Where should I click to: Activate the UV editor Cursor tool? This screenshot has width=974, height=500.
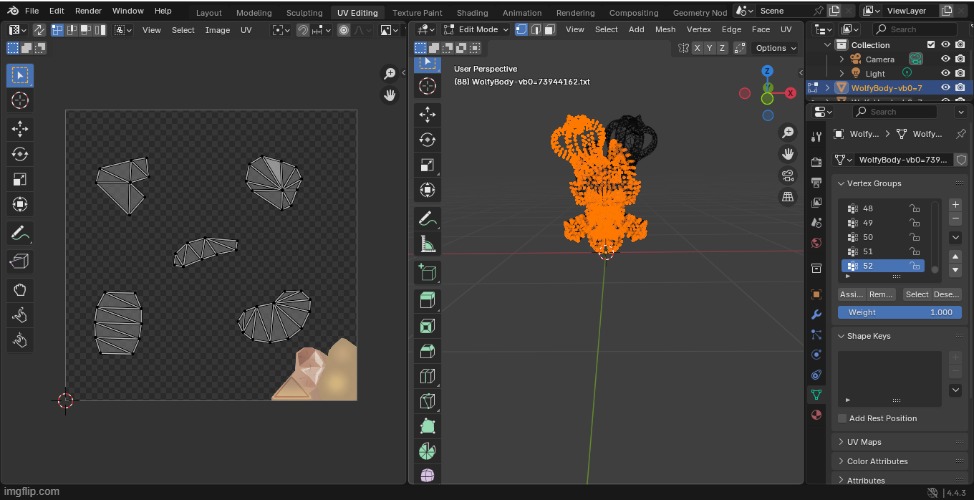20,100
